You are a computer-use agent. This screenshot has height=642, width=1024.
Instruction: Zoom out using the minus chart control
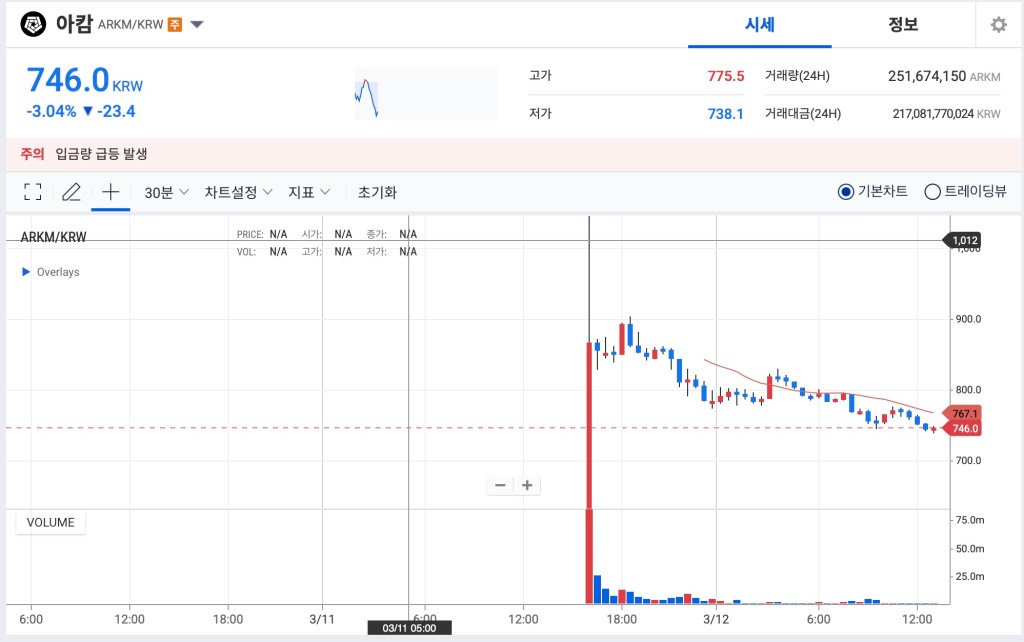pyautogui.click(x=500, y=484)
